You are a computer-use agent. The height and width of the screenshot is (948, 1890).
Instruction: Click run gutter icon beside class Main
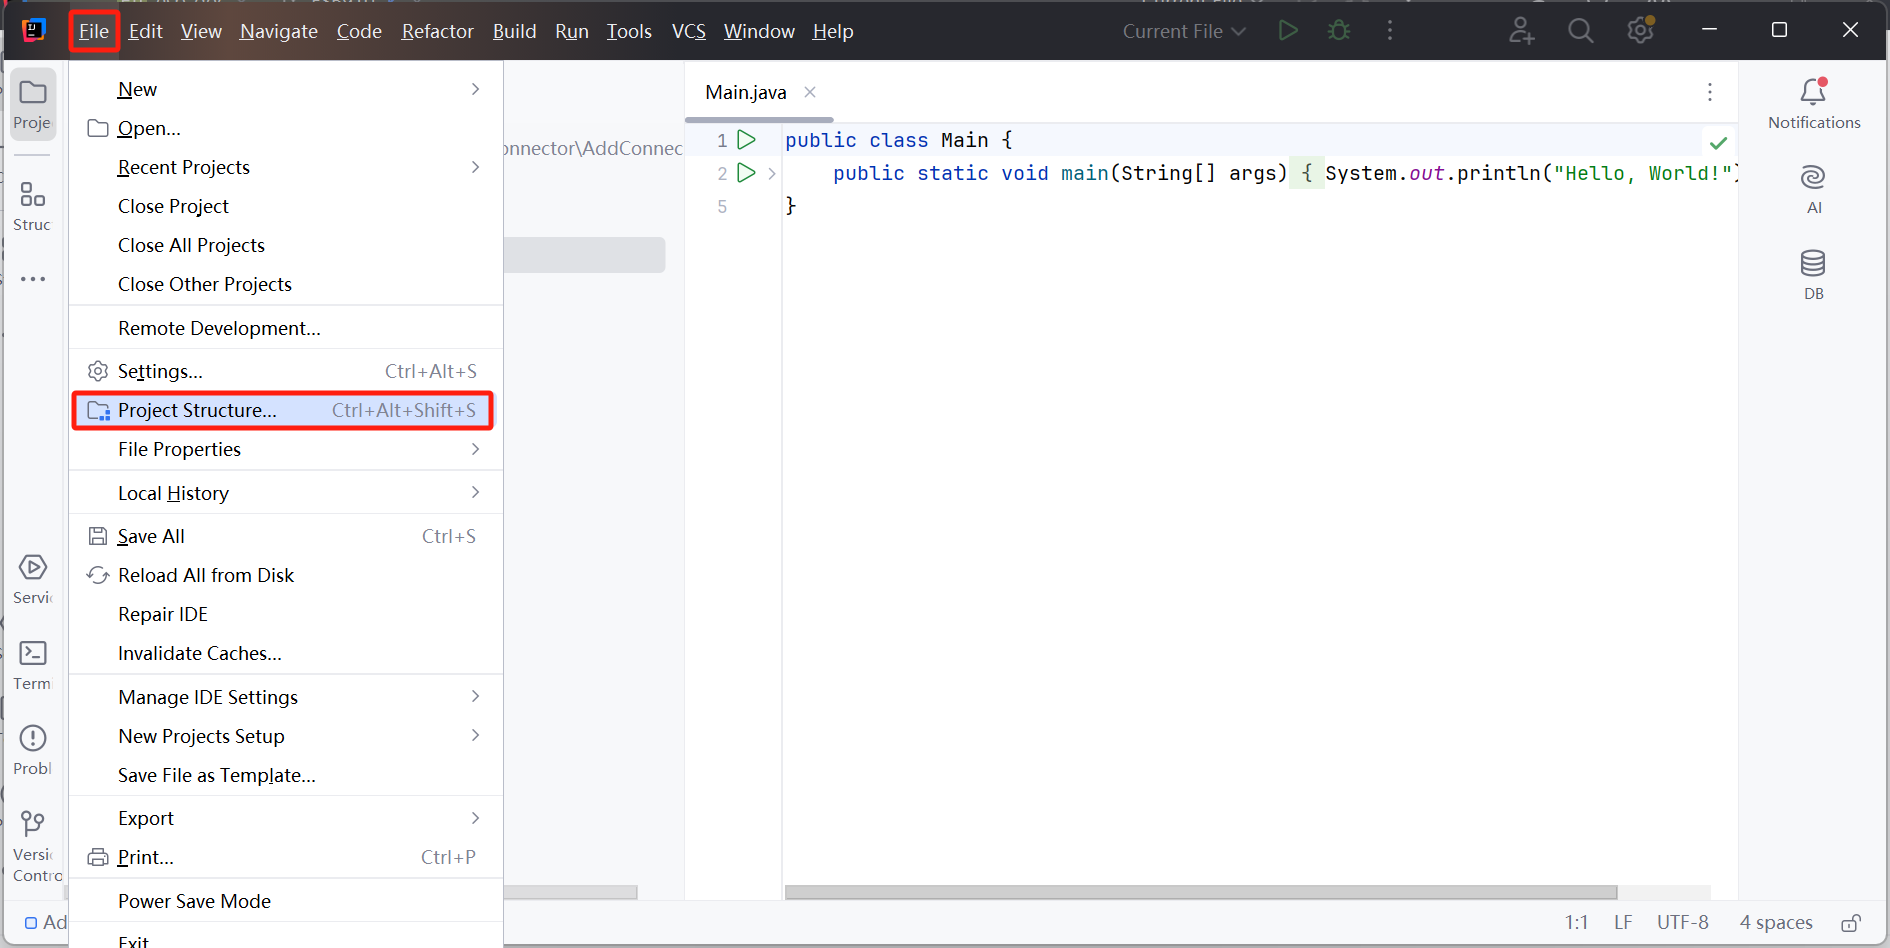[x=746, y=140]
